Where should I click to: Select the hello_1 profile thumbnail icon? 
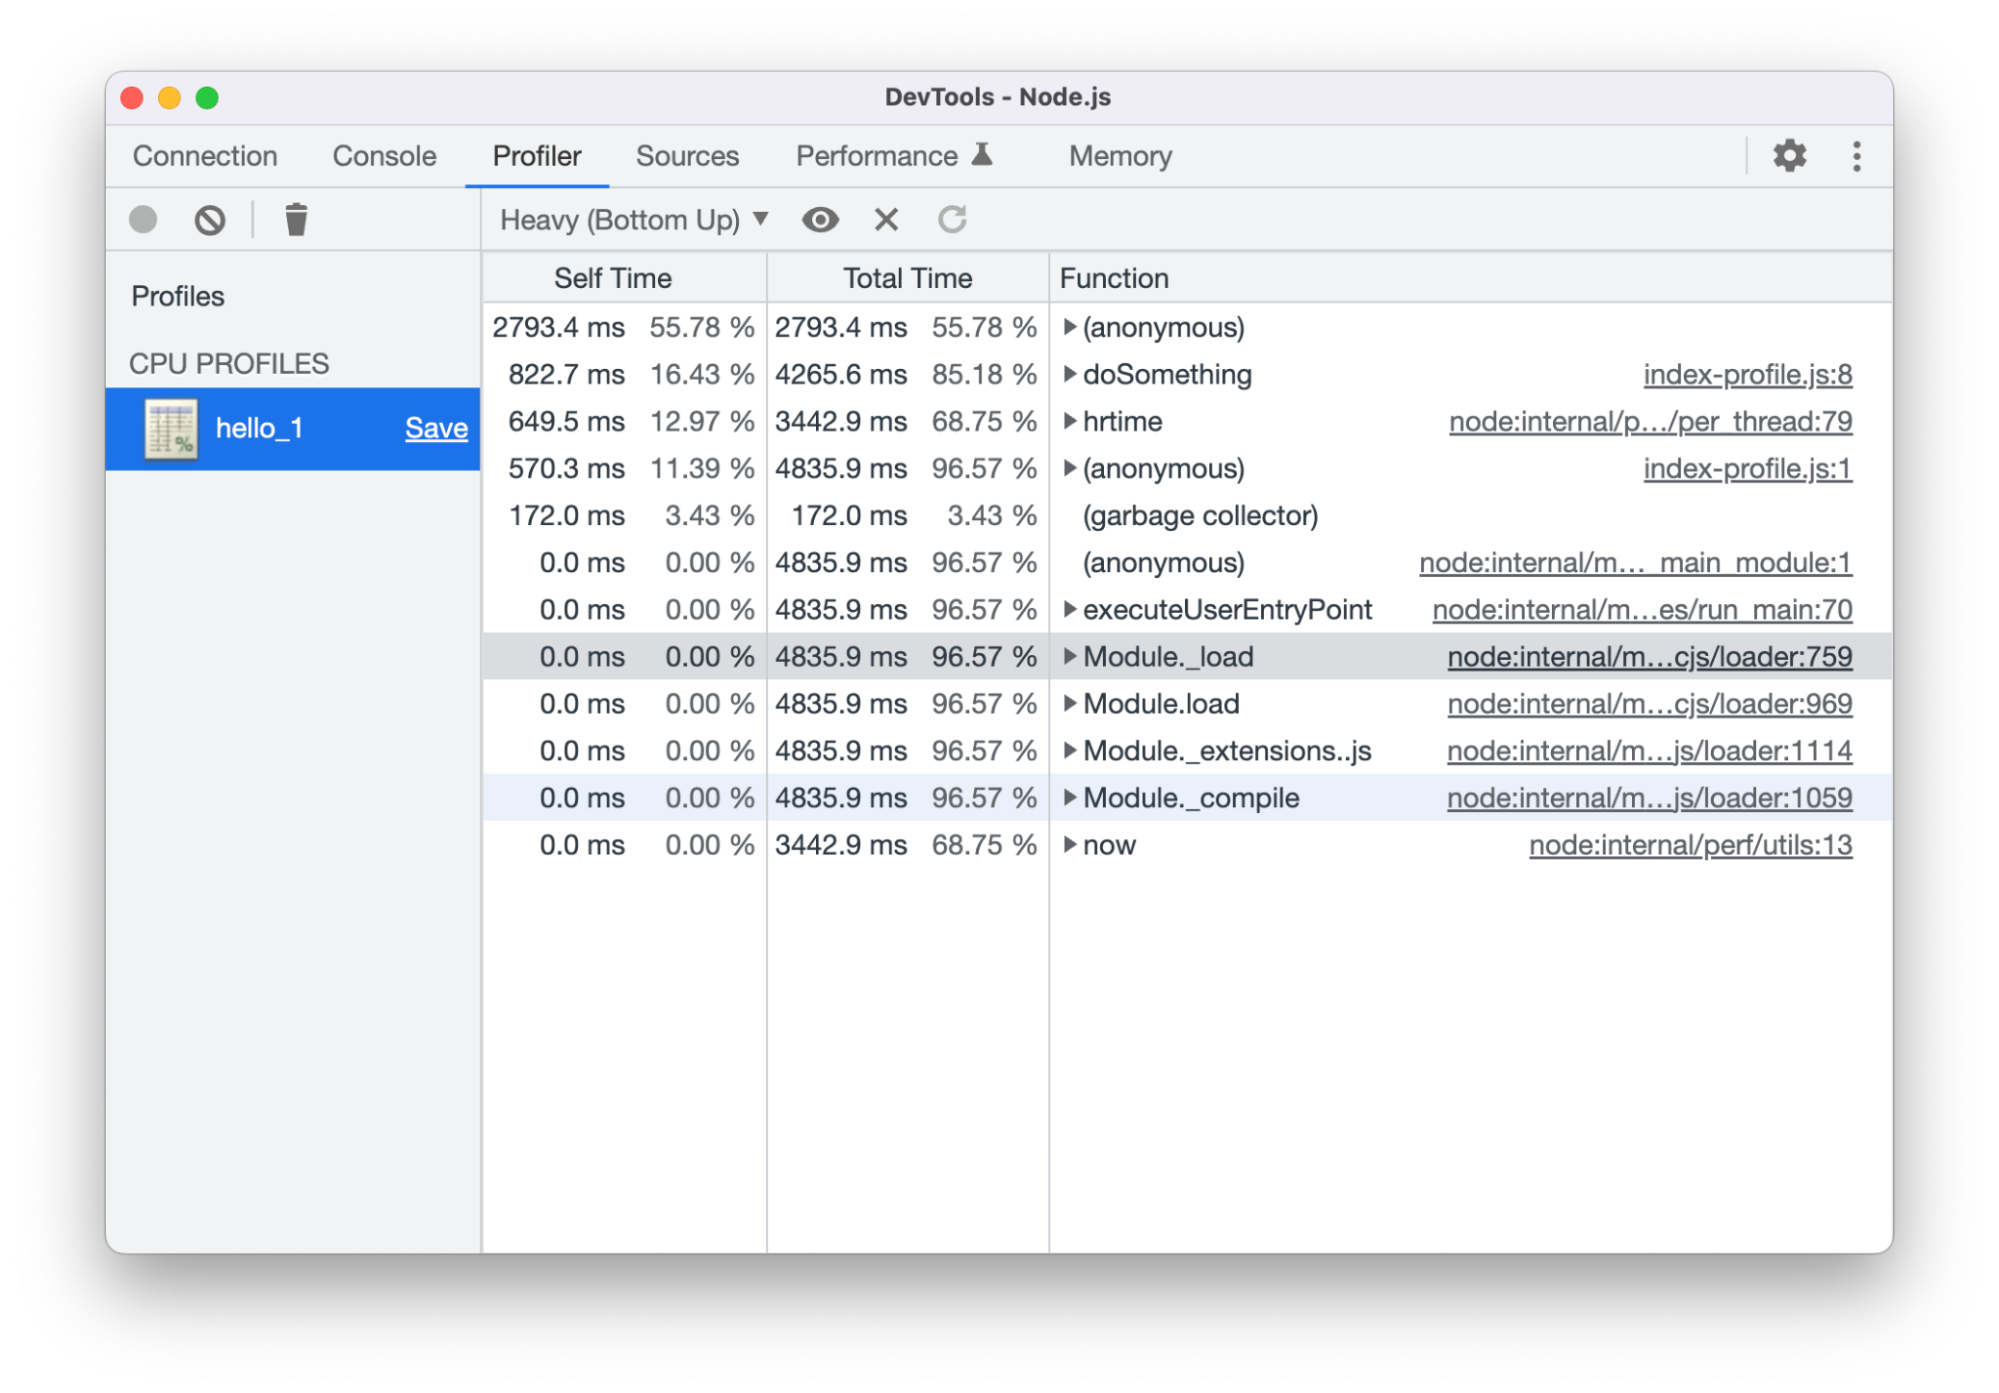[x=171, y=428]
